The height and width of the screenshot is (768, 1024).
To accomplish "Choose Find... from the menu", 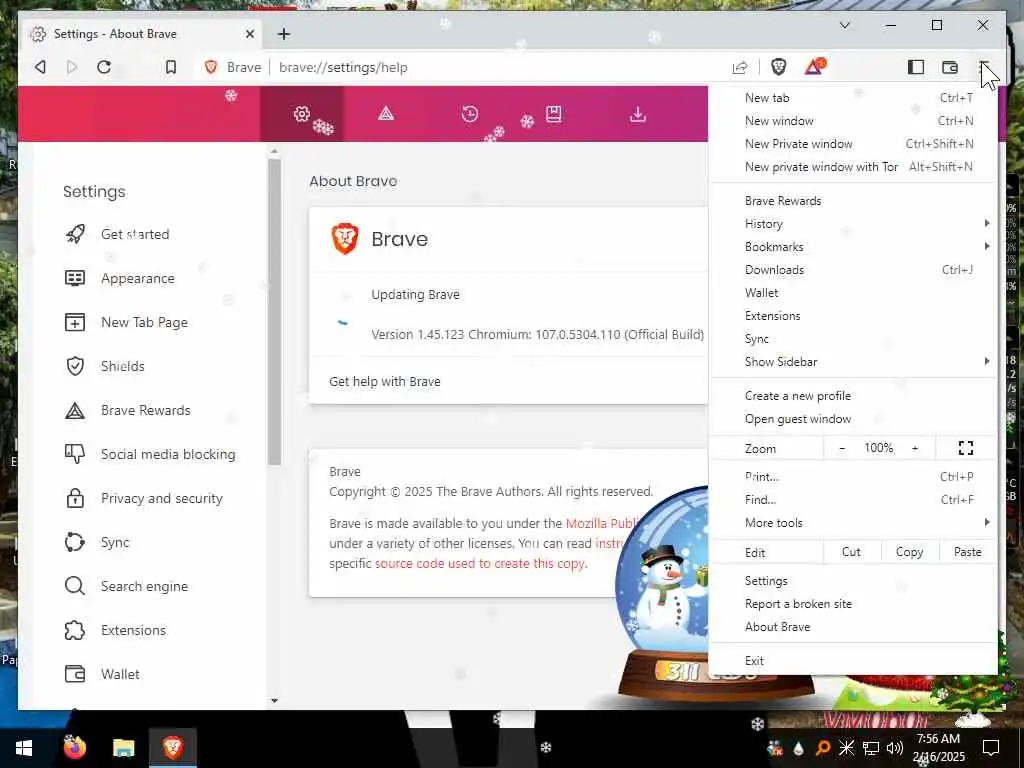I will (853, 500).
